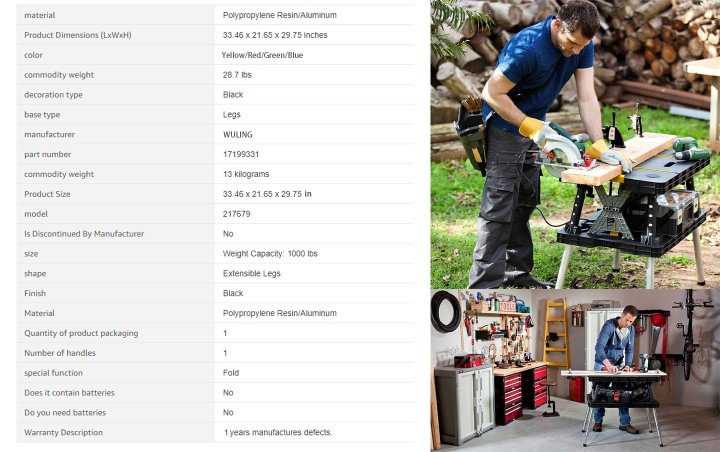Click the Is Discontinued By Manufacturer label

pyautogui.click(x=84, y=234)
